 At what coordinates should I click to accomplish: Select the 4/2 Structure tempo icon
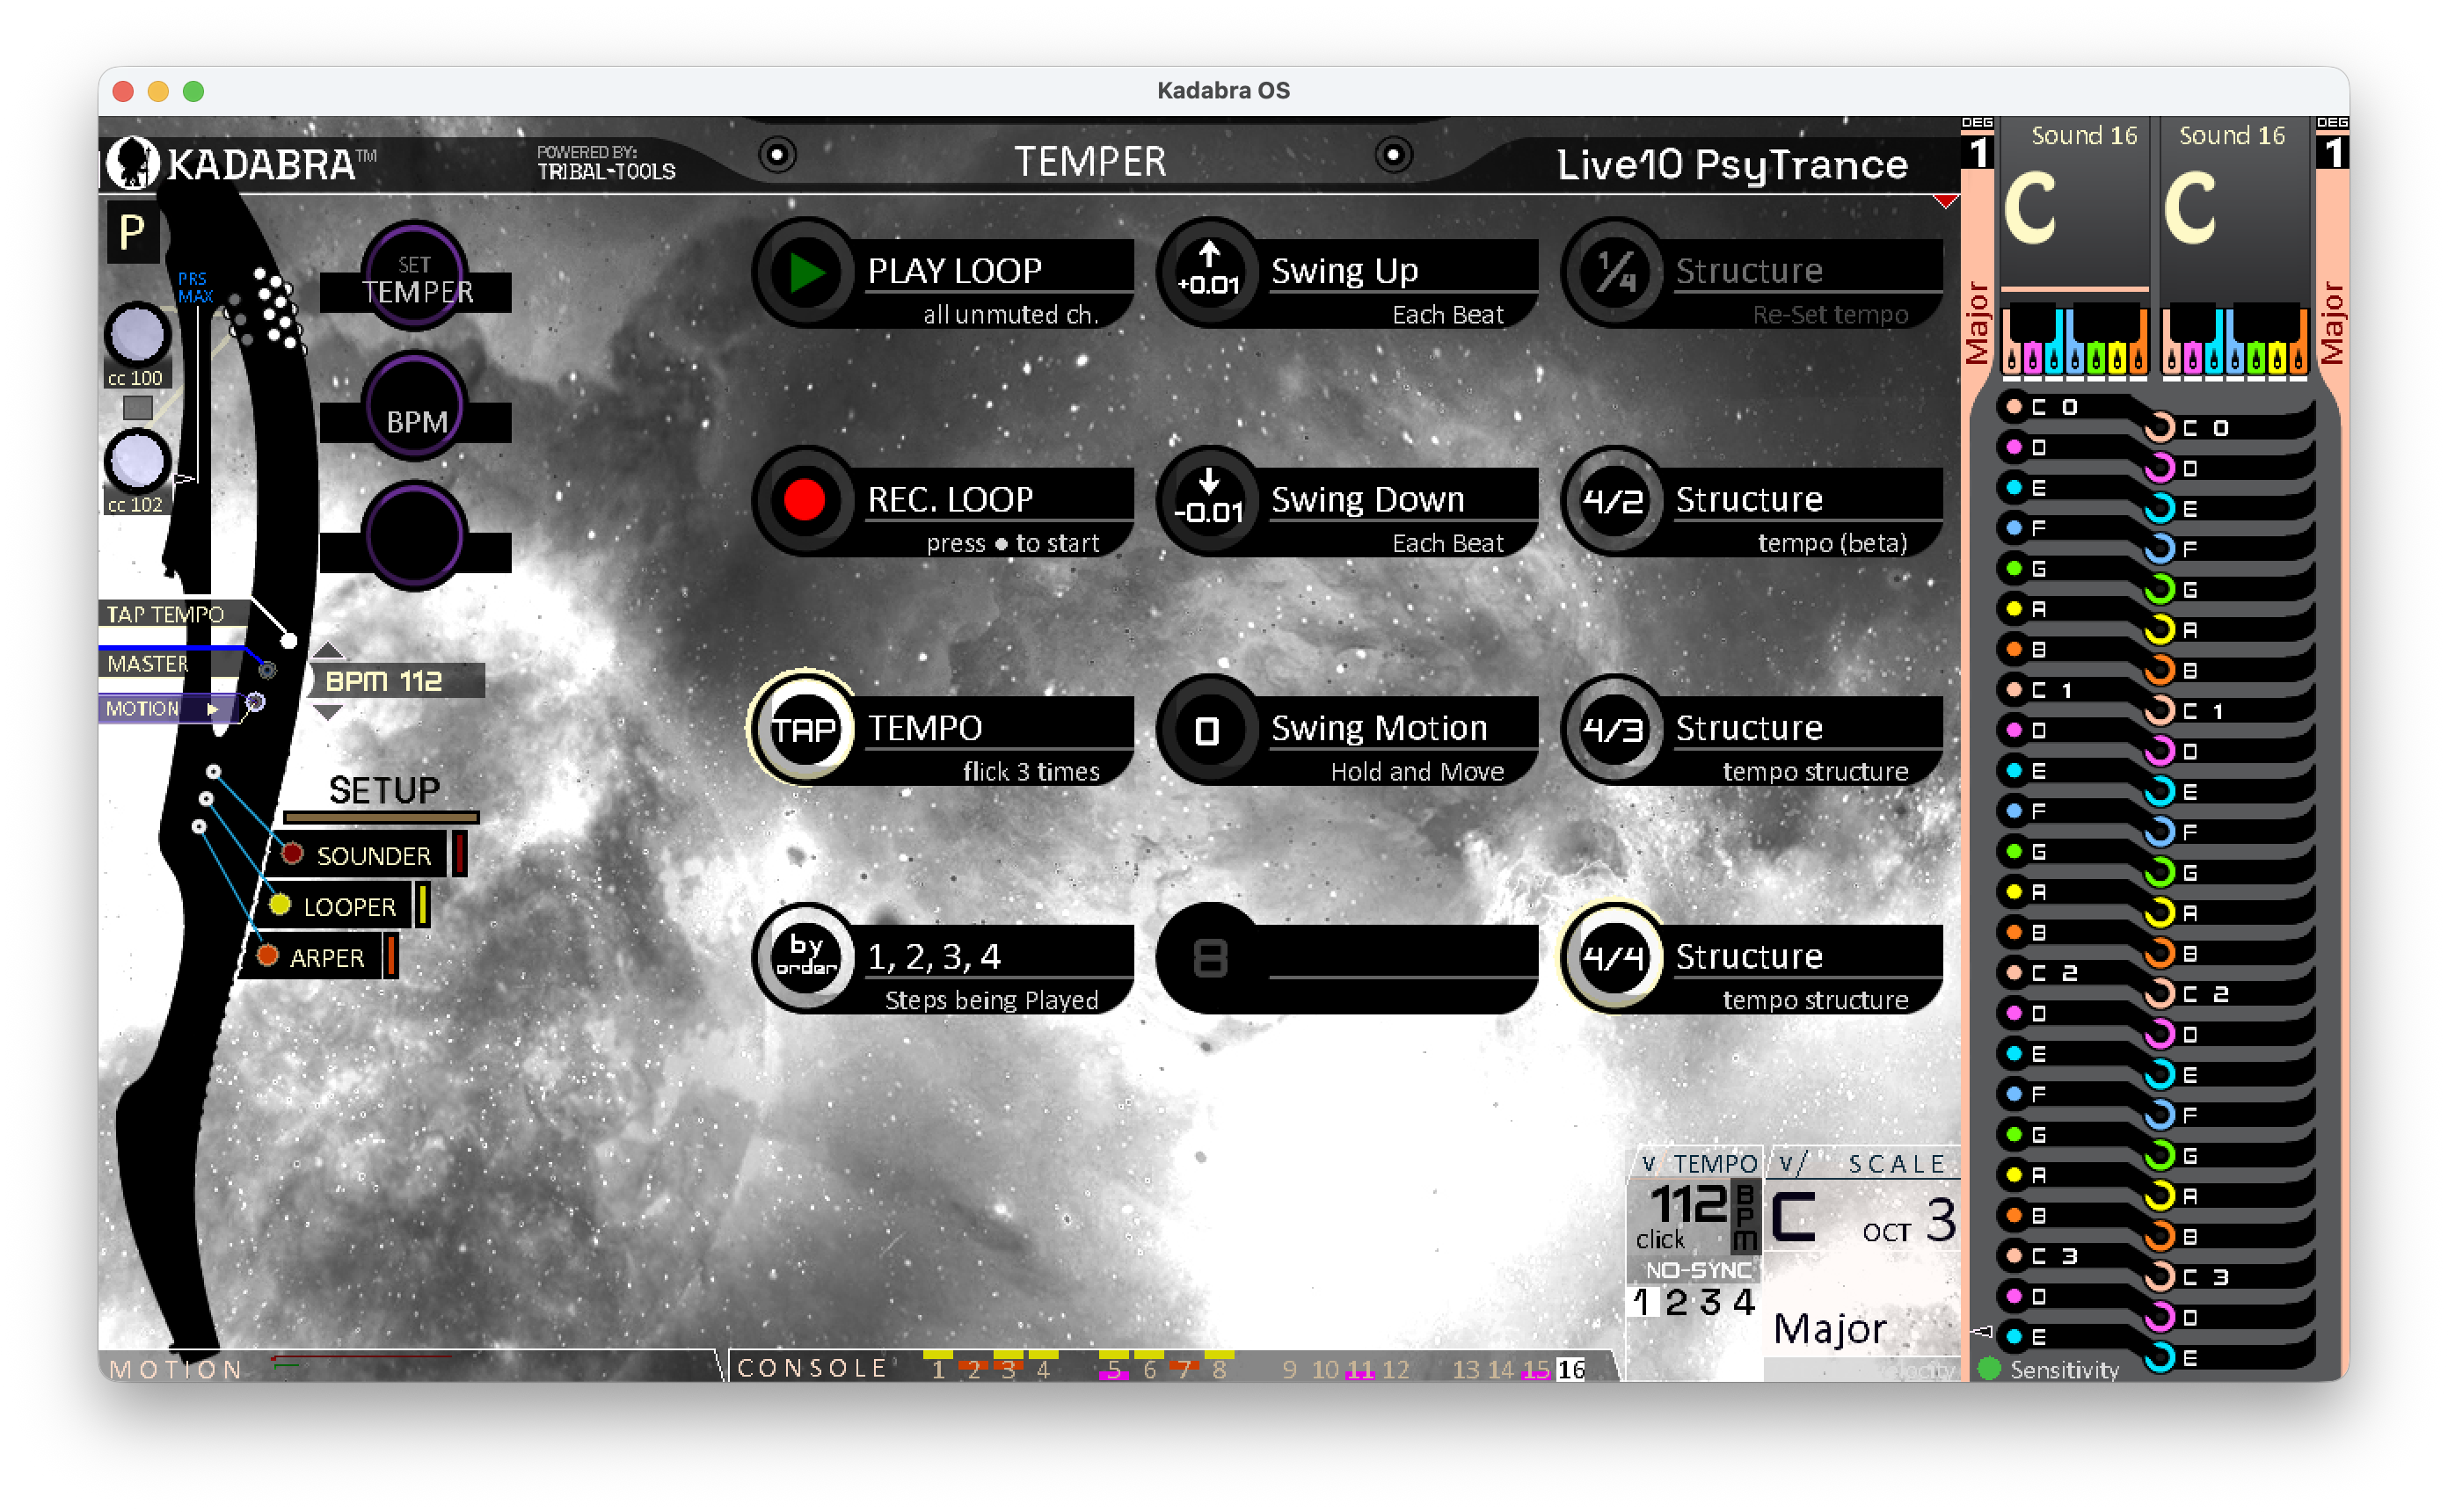click(1614, 500)
